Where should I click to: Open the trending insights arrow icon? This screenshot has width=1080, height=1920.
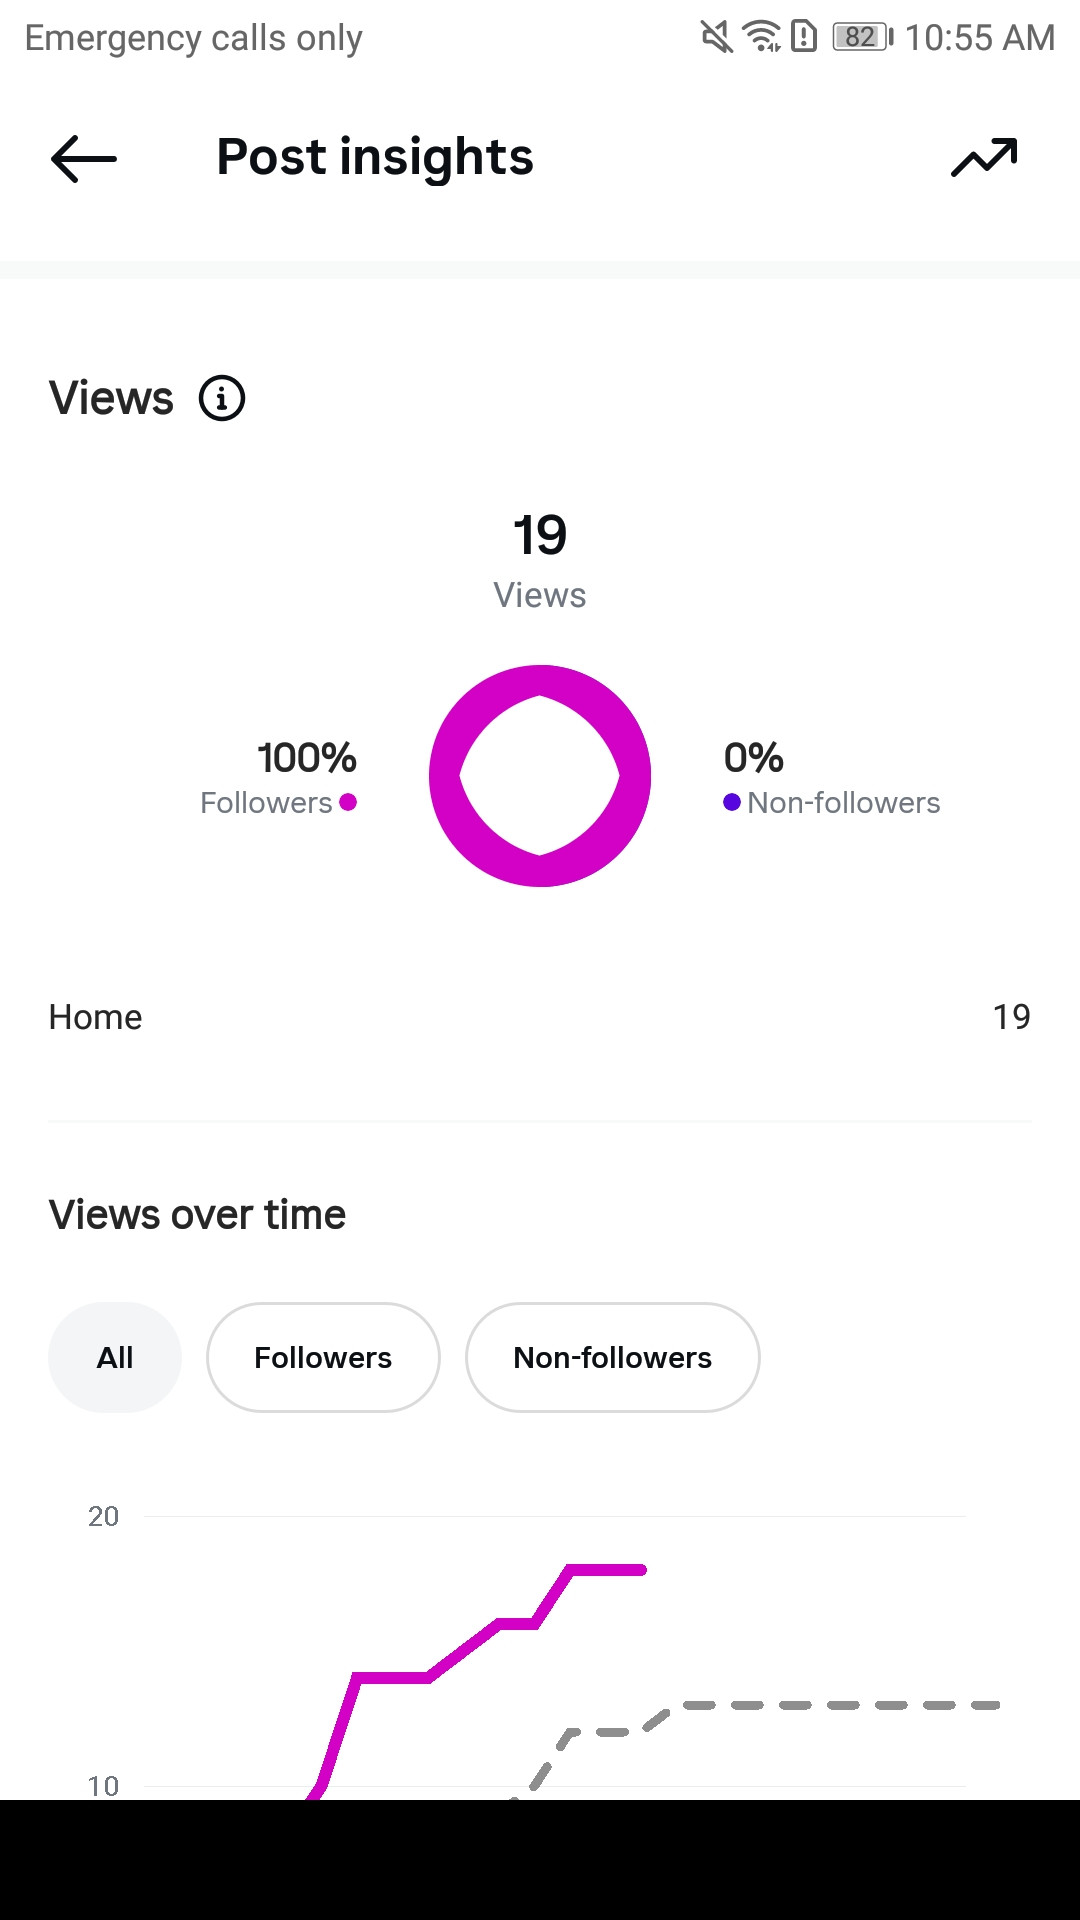984,158
